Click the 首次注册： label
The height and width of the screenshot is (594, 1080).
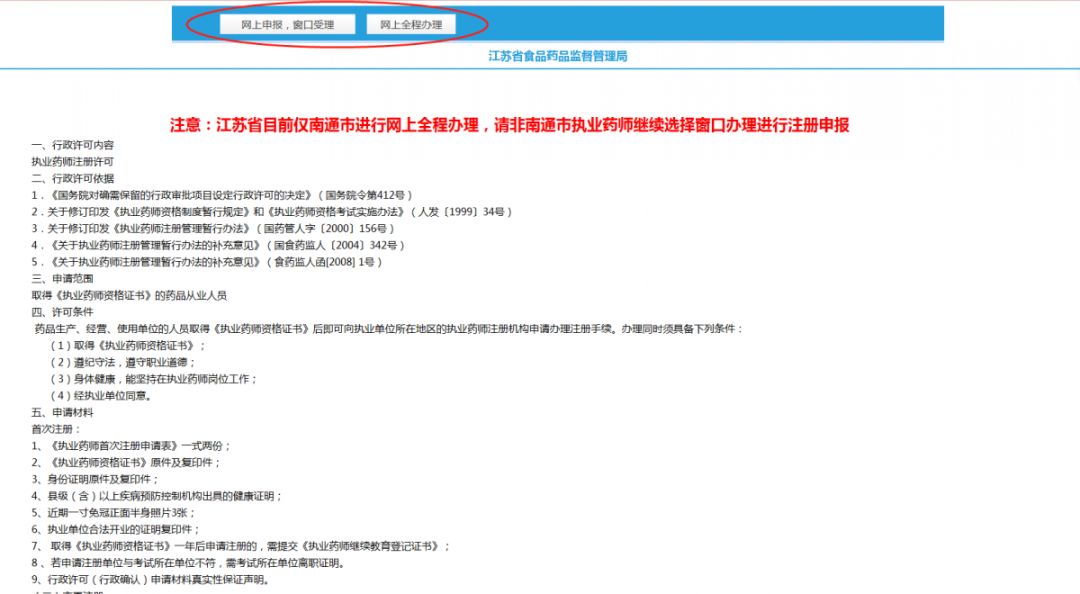[x=56, y=429]
